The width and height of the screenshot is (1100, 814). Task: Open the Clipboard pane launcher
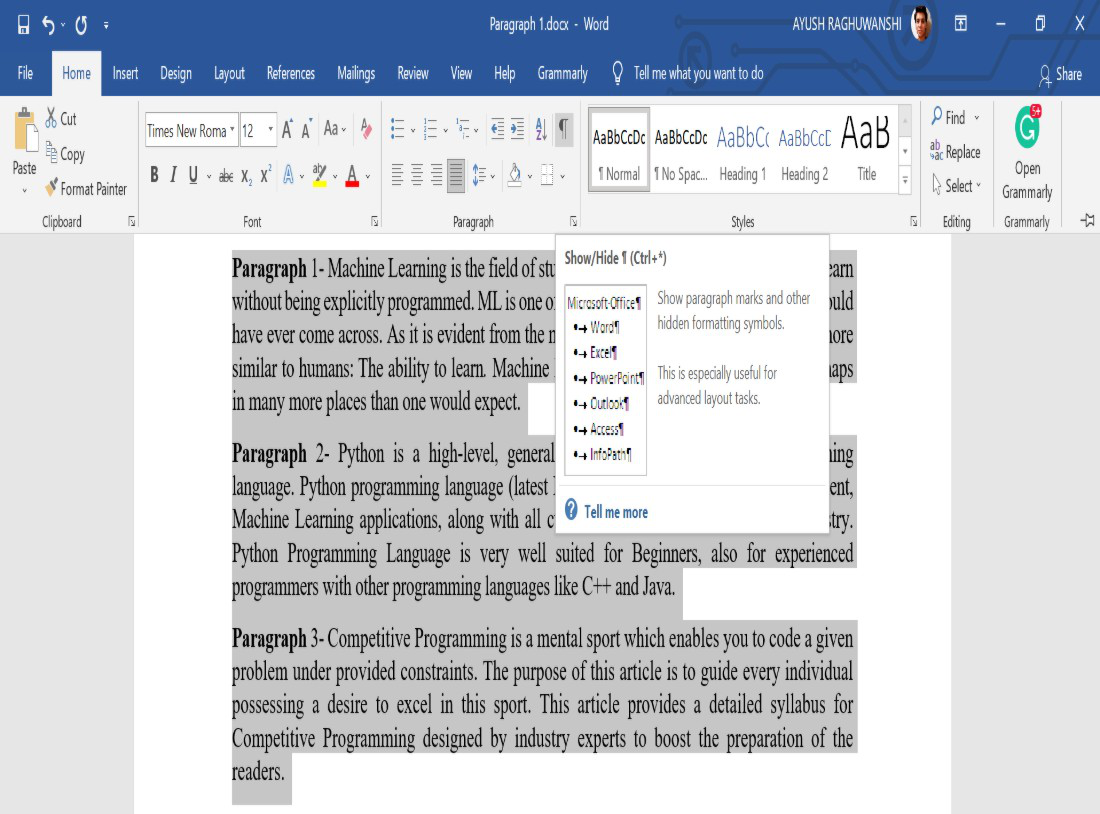tap(132, 222)
